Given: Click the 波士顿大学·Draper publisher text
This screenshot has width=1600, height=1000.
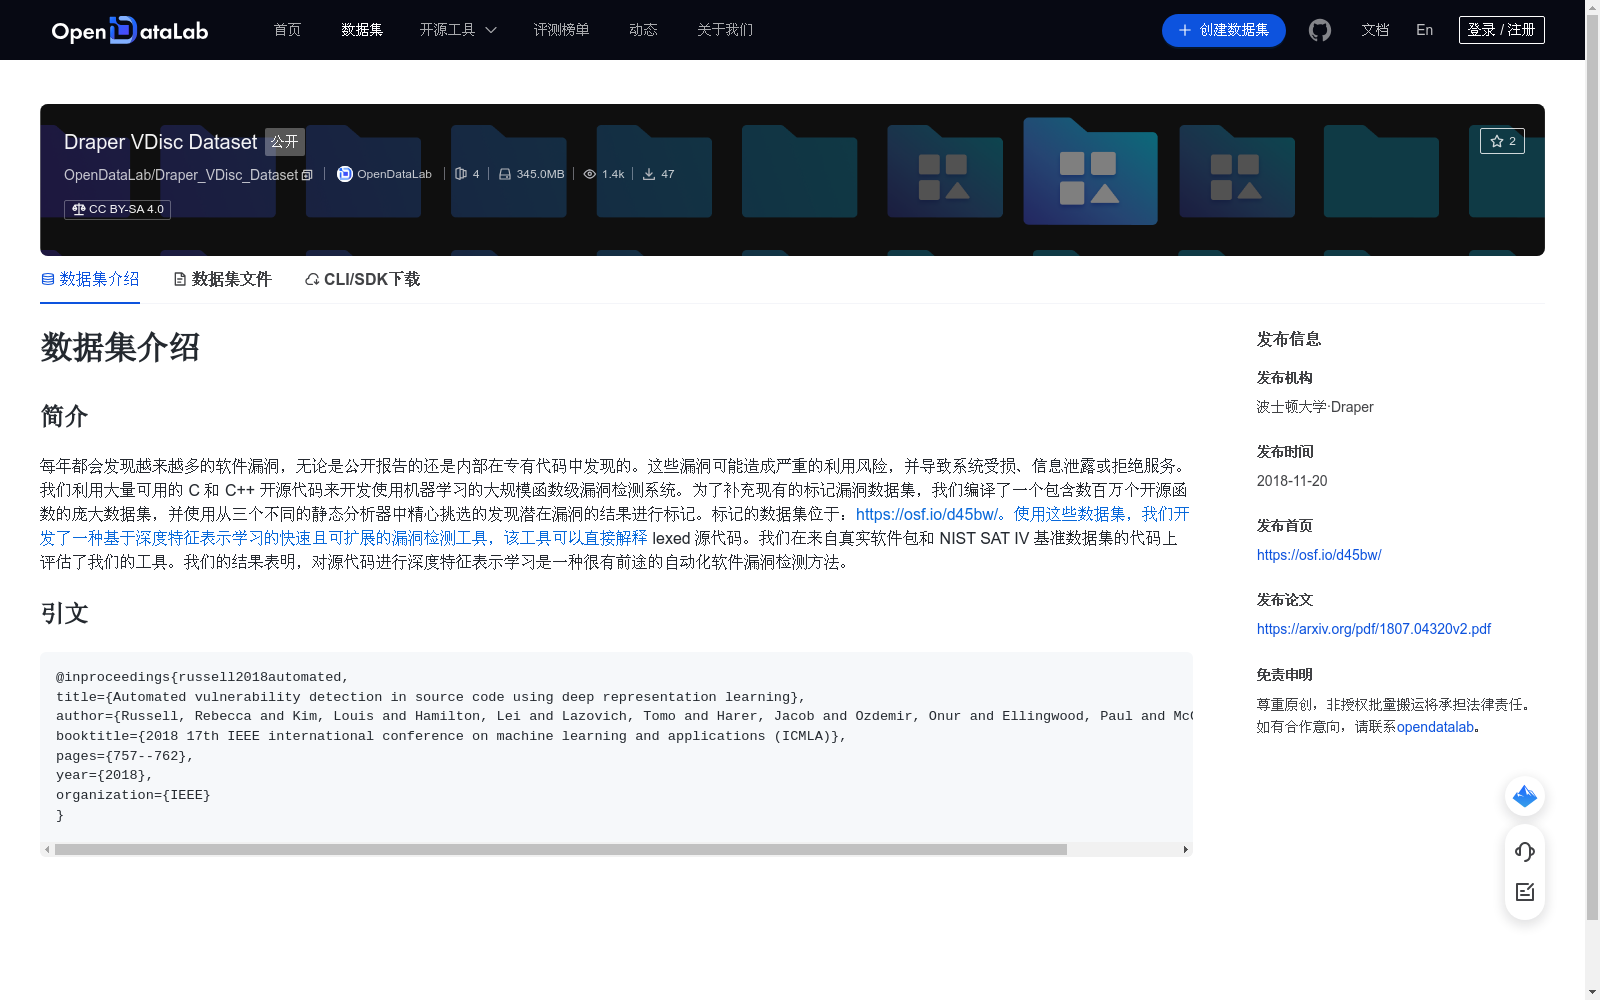Looking at the screenshot, I should click(x=1315, y=407).
